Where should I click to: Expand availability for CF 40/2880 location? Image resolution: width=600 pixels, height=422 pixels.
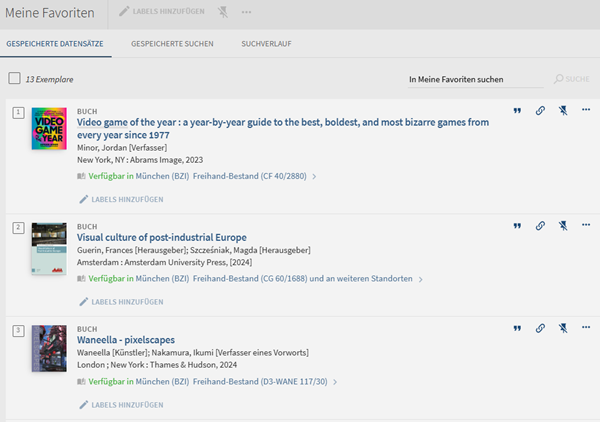coord(314,176)
